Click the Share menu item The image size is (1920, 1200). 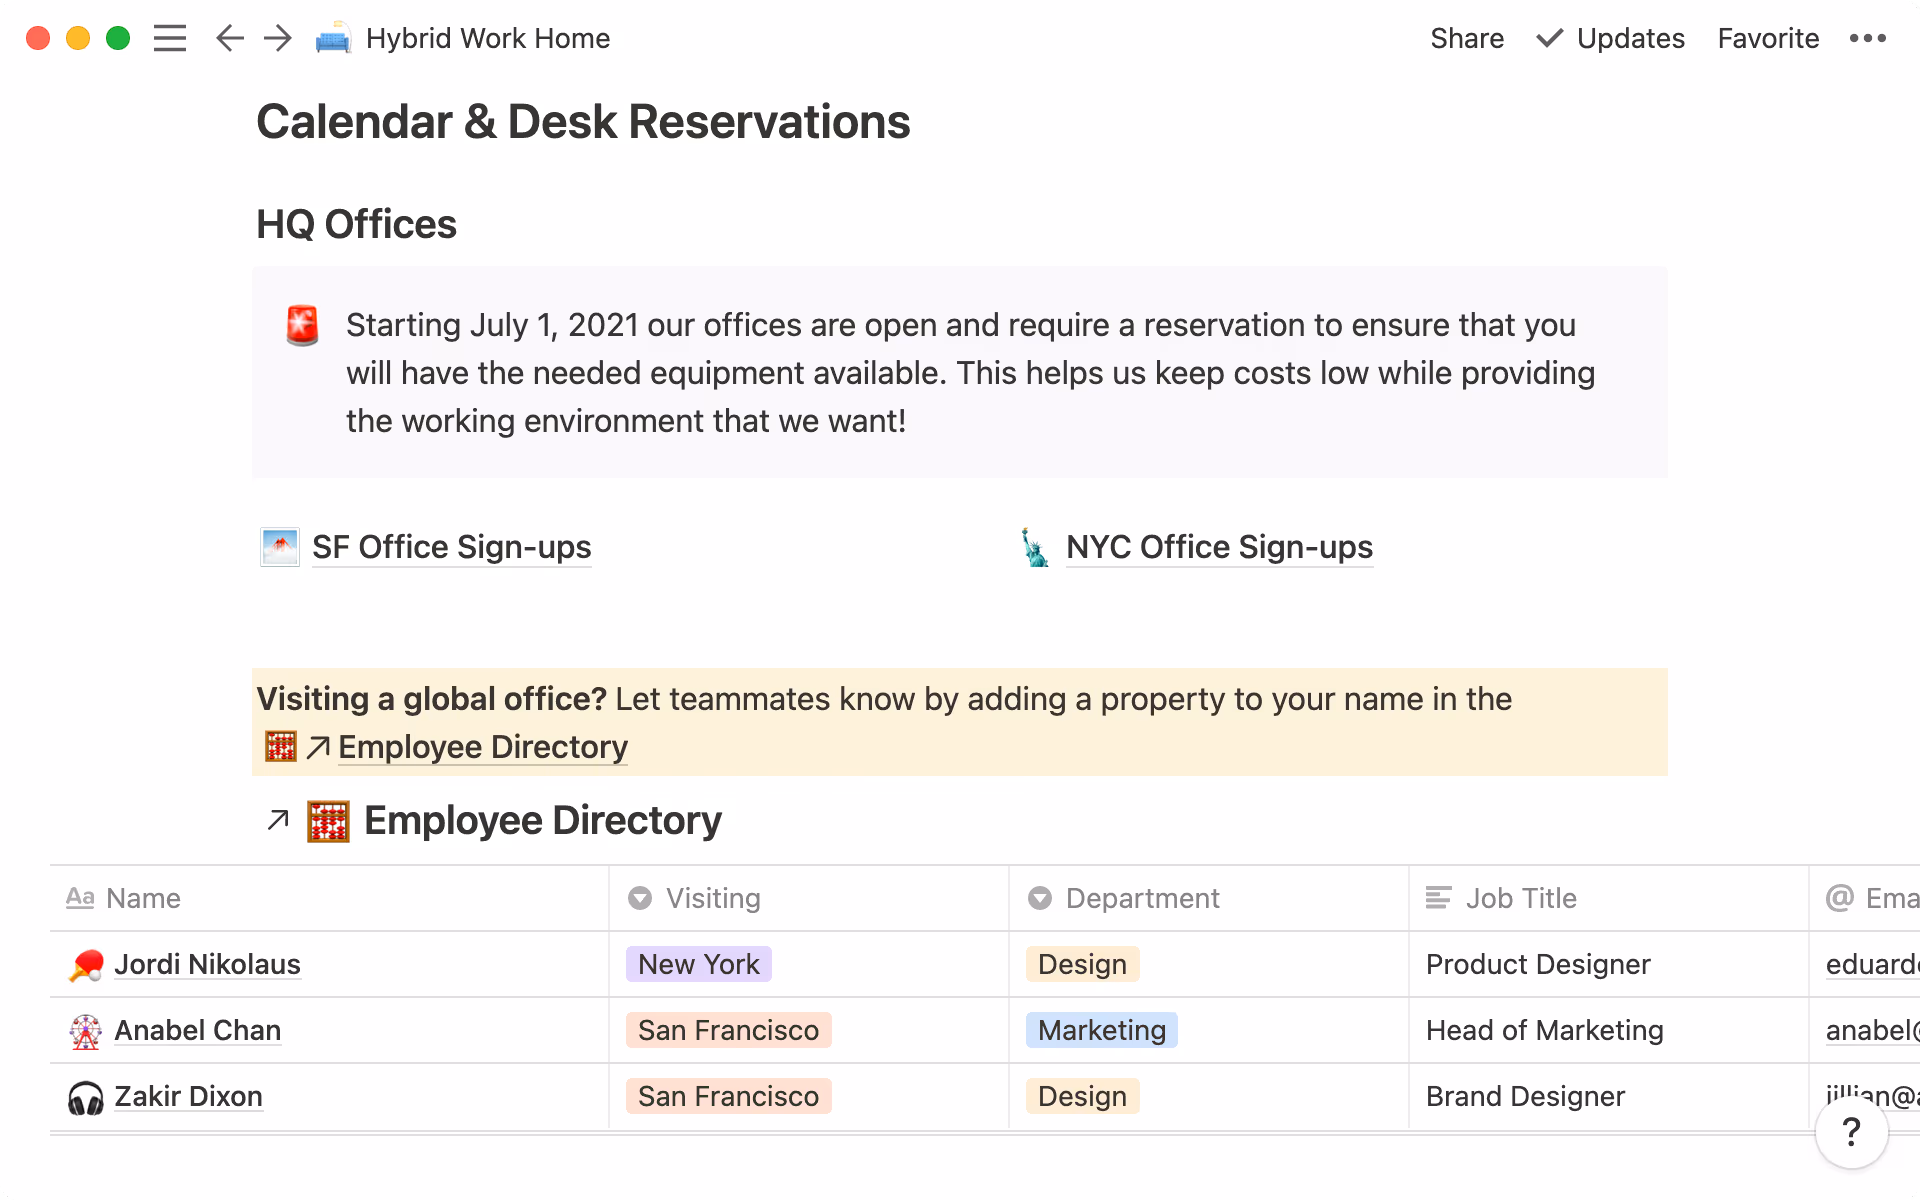pyautogui.click(x=1466, y=38)
